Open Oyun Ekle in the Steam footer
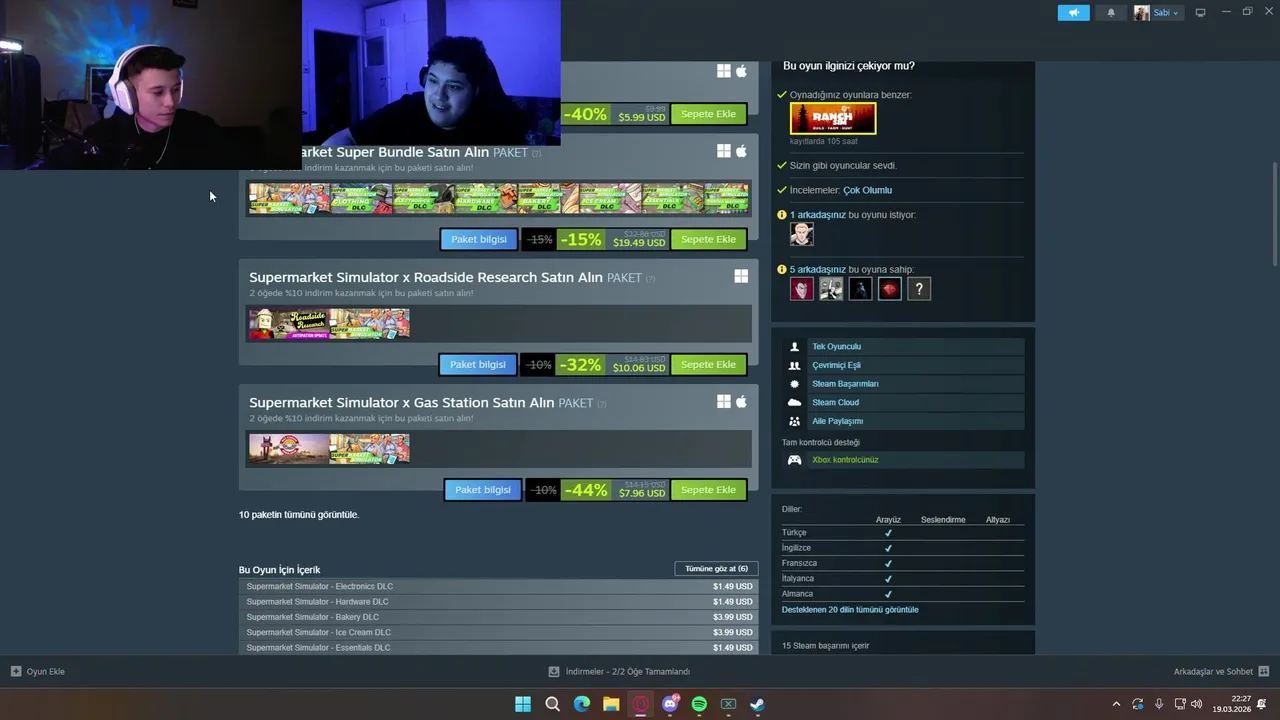 tap(38, 672)
